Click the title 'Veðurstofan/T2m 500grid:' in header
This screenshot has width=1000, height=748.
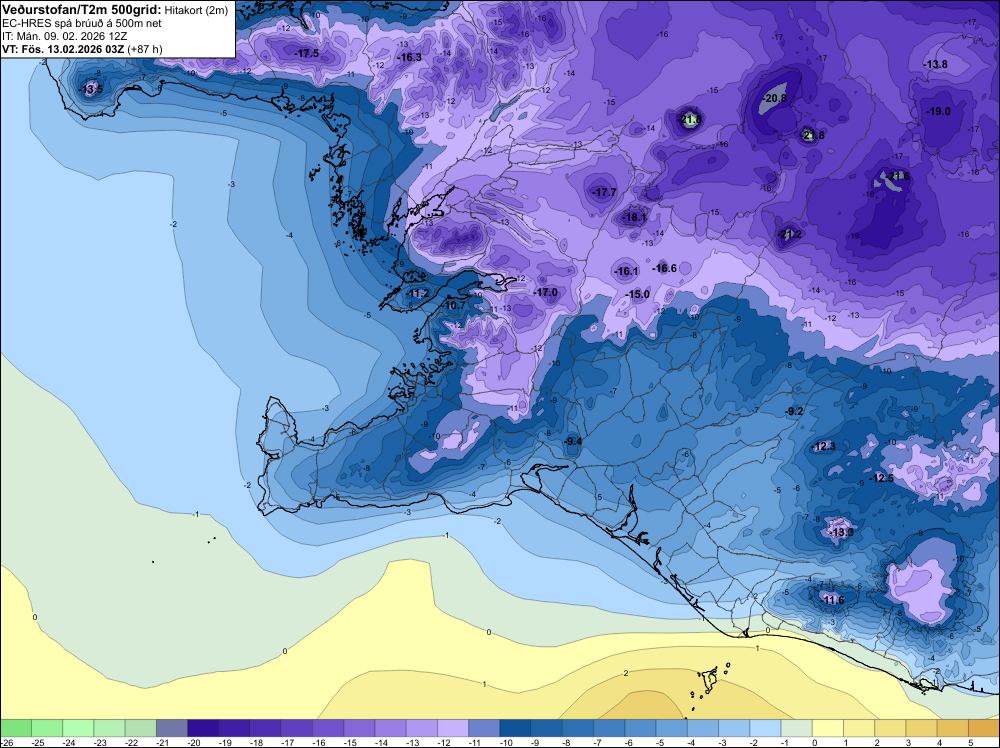point(82,10)
